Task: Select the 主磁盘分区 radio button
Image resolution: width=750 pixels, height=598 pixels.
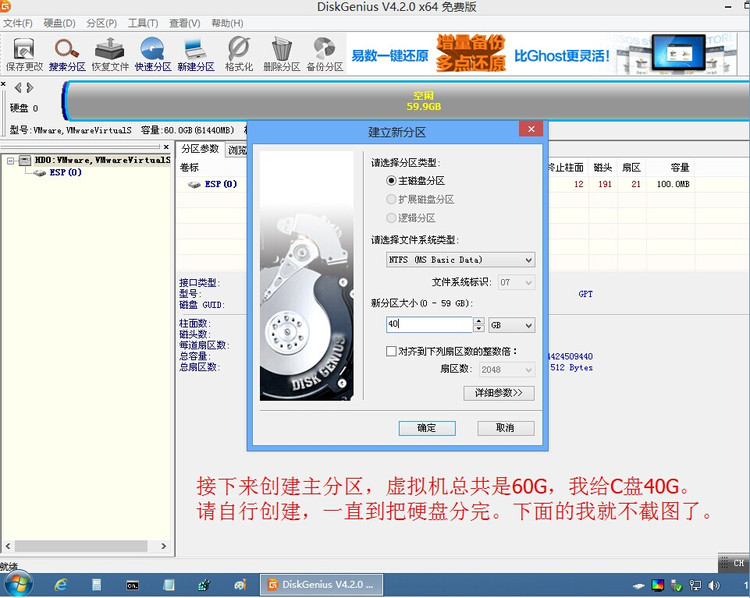Action: (x=392, y=181)
